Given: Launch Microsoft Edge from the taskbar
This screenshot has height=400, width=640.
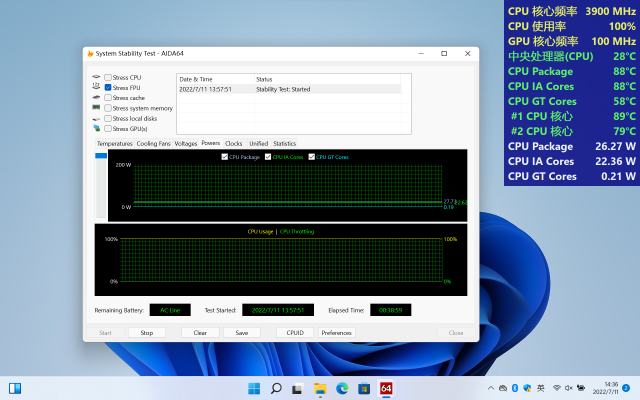Looking at the screenshot, I should click(341, 388).
